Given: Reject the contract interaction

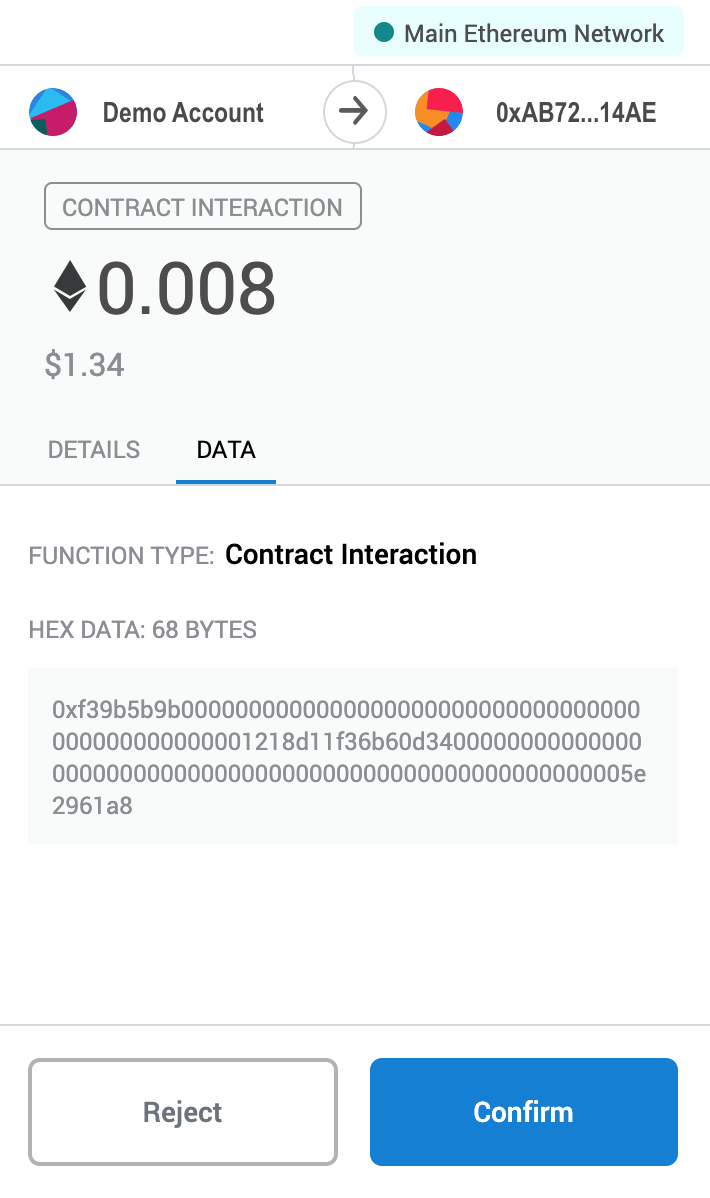Looking at the screenshot, I should pyautogui.click(x=182, y=1111).
